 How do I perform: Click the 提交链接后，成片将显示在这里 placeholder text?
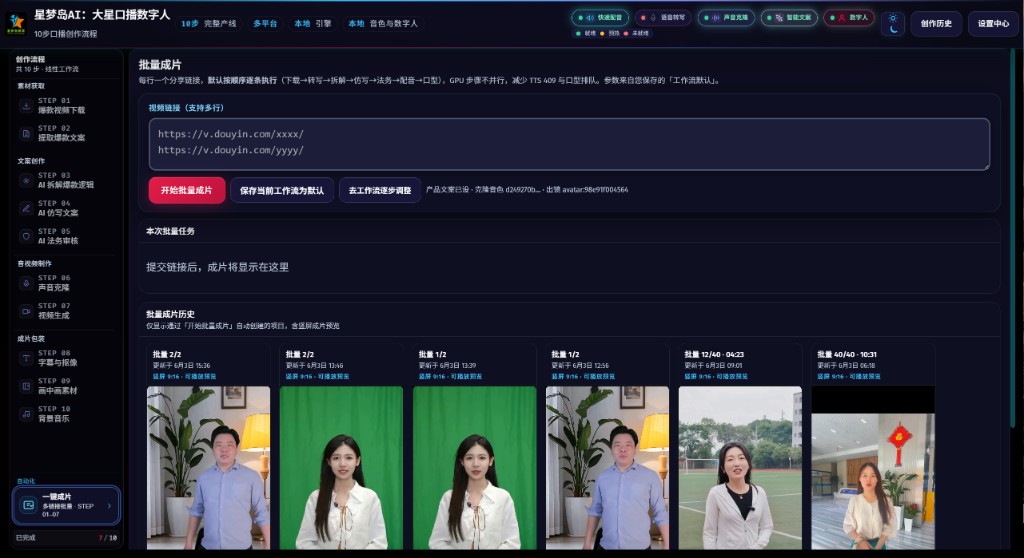tap(217, 267)
